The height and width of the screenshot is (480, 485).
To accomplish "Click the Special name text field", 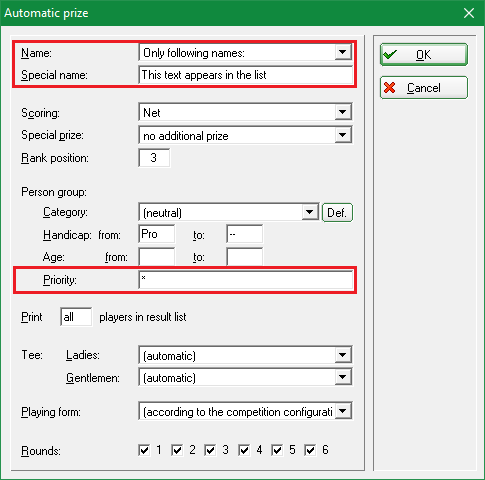I will [x=245, y=75].
